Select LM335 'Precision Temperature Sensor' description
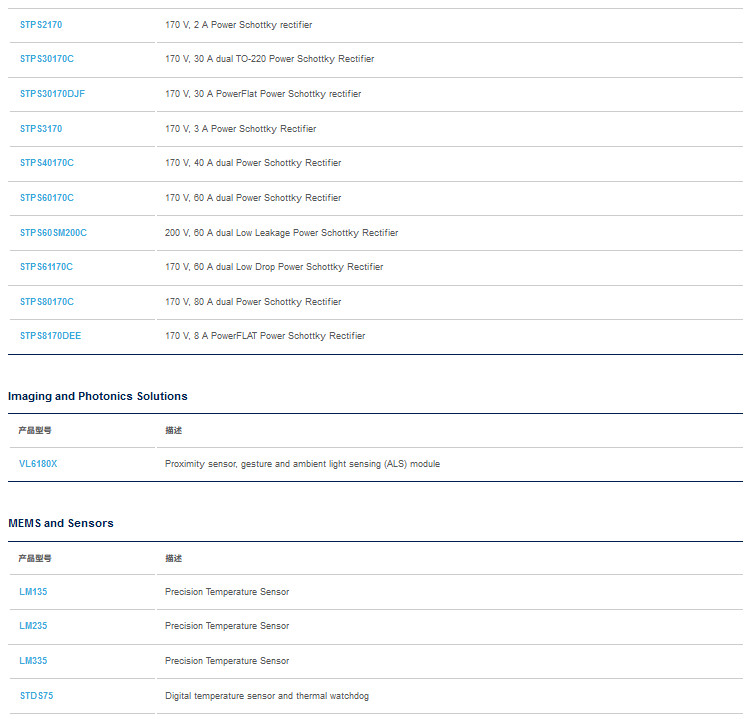This screenshot has width=755, height=719. point(227,661)
